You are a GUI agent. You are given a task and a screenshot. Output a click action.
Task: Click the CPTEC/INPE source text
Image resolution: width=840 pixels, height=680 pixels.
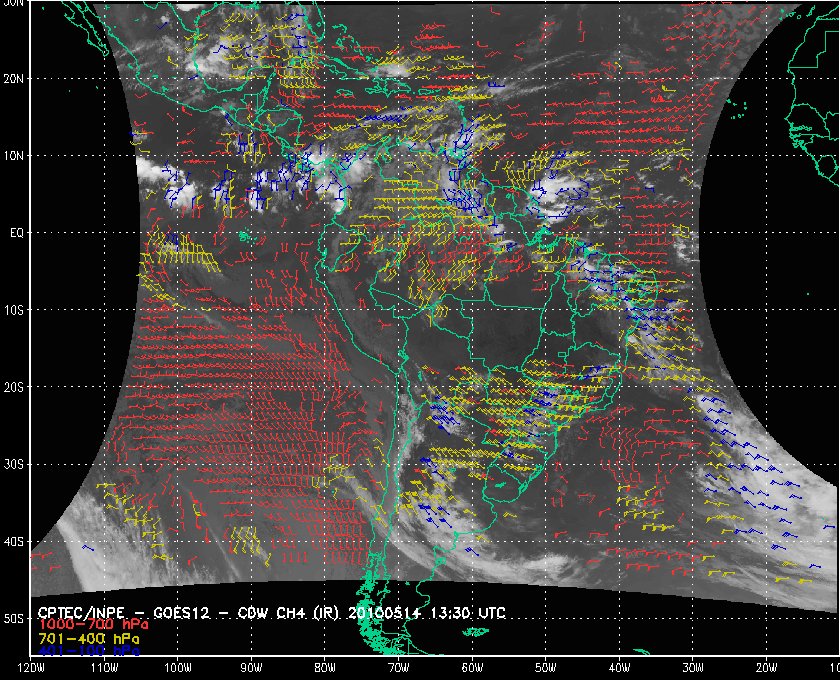click(81, 613)
